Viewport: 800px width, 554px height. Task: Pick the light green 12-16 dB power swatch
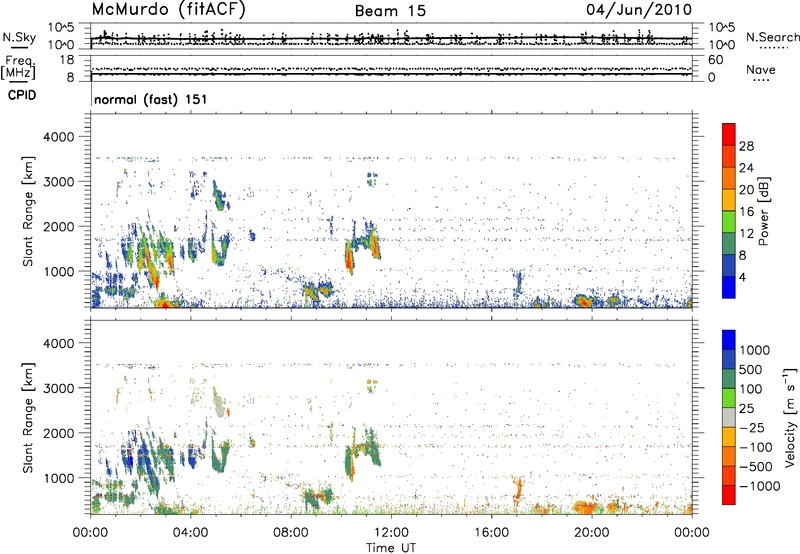(x=729, y=222)
